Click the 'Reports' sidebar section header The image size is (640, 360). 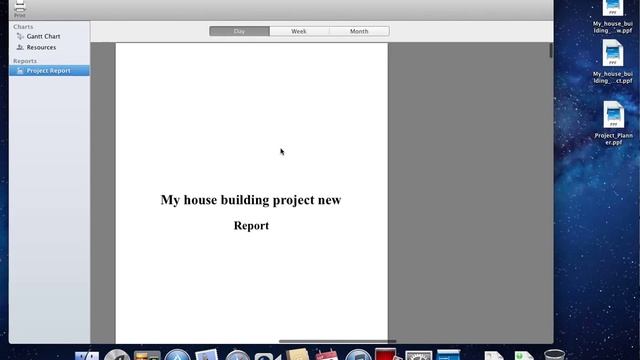[x=24, y=61]
